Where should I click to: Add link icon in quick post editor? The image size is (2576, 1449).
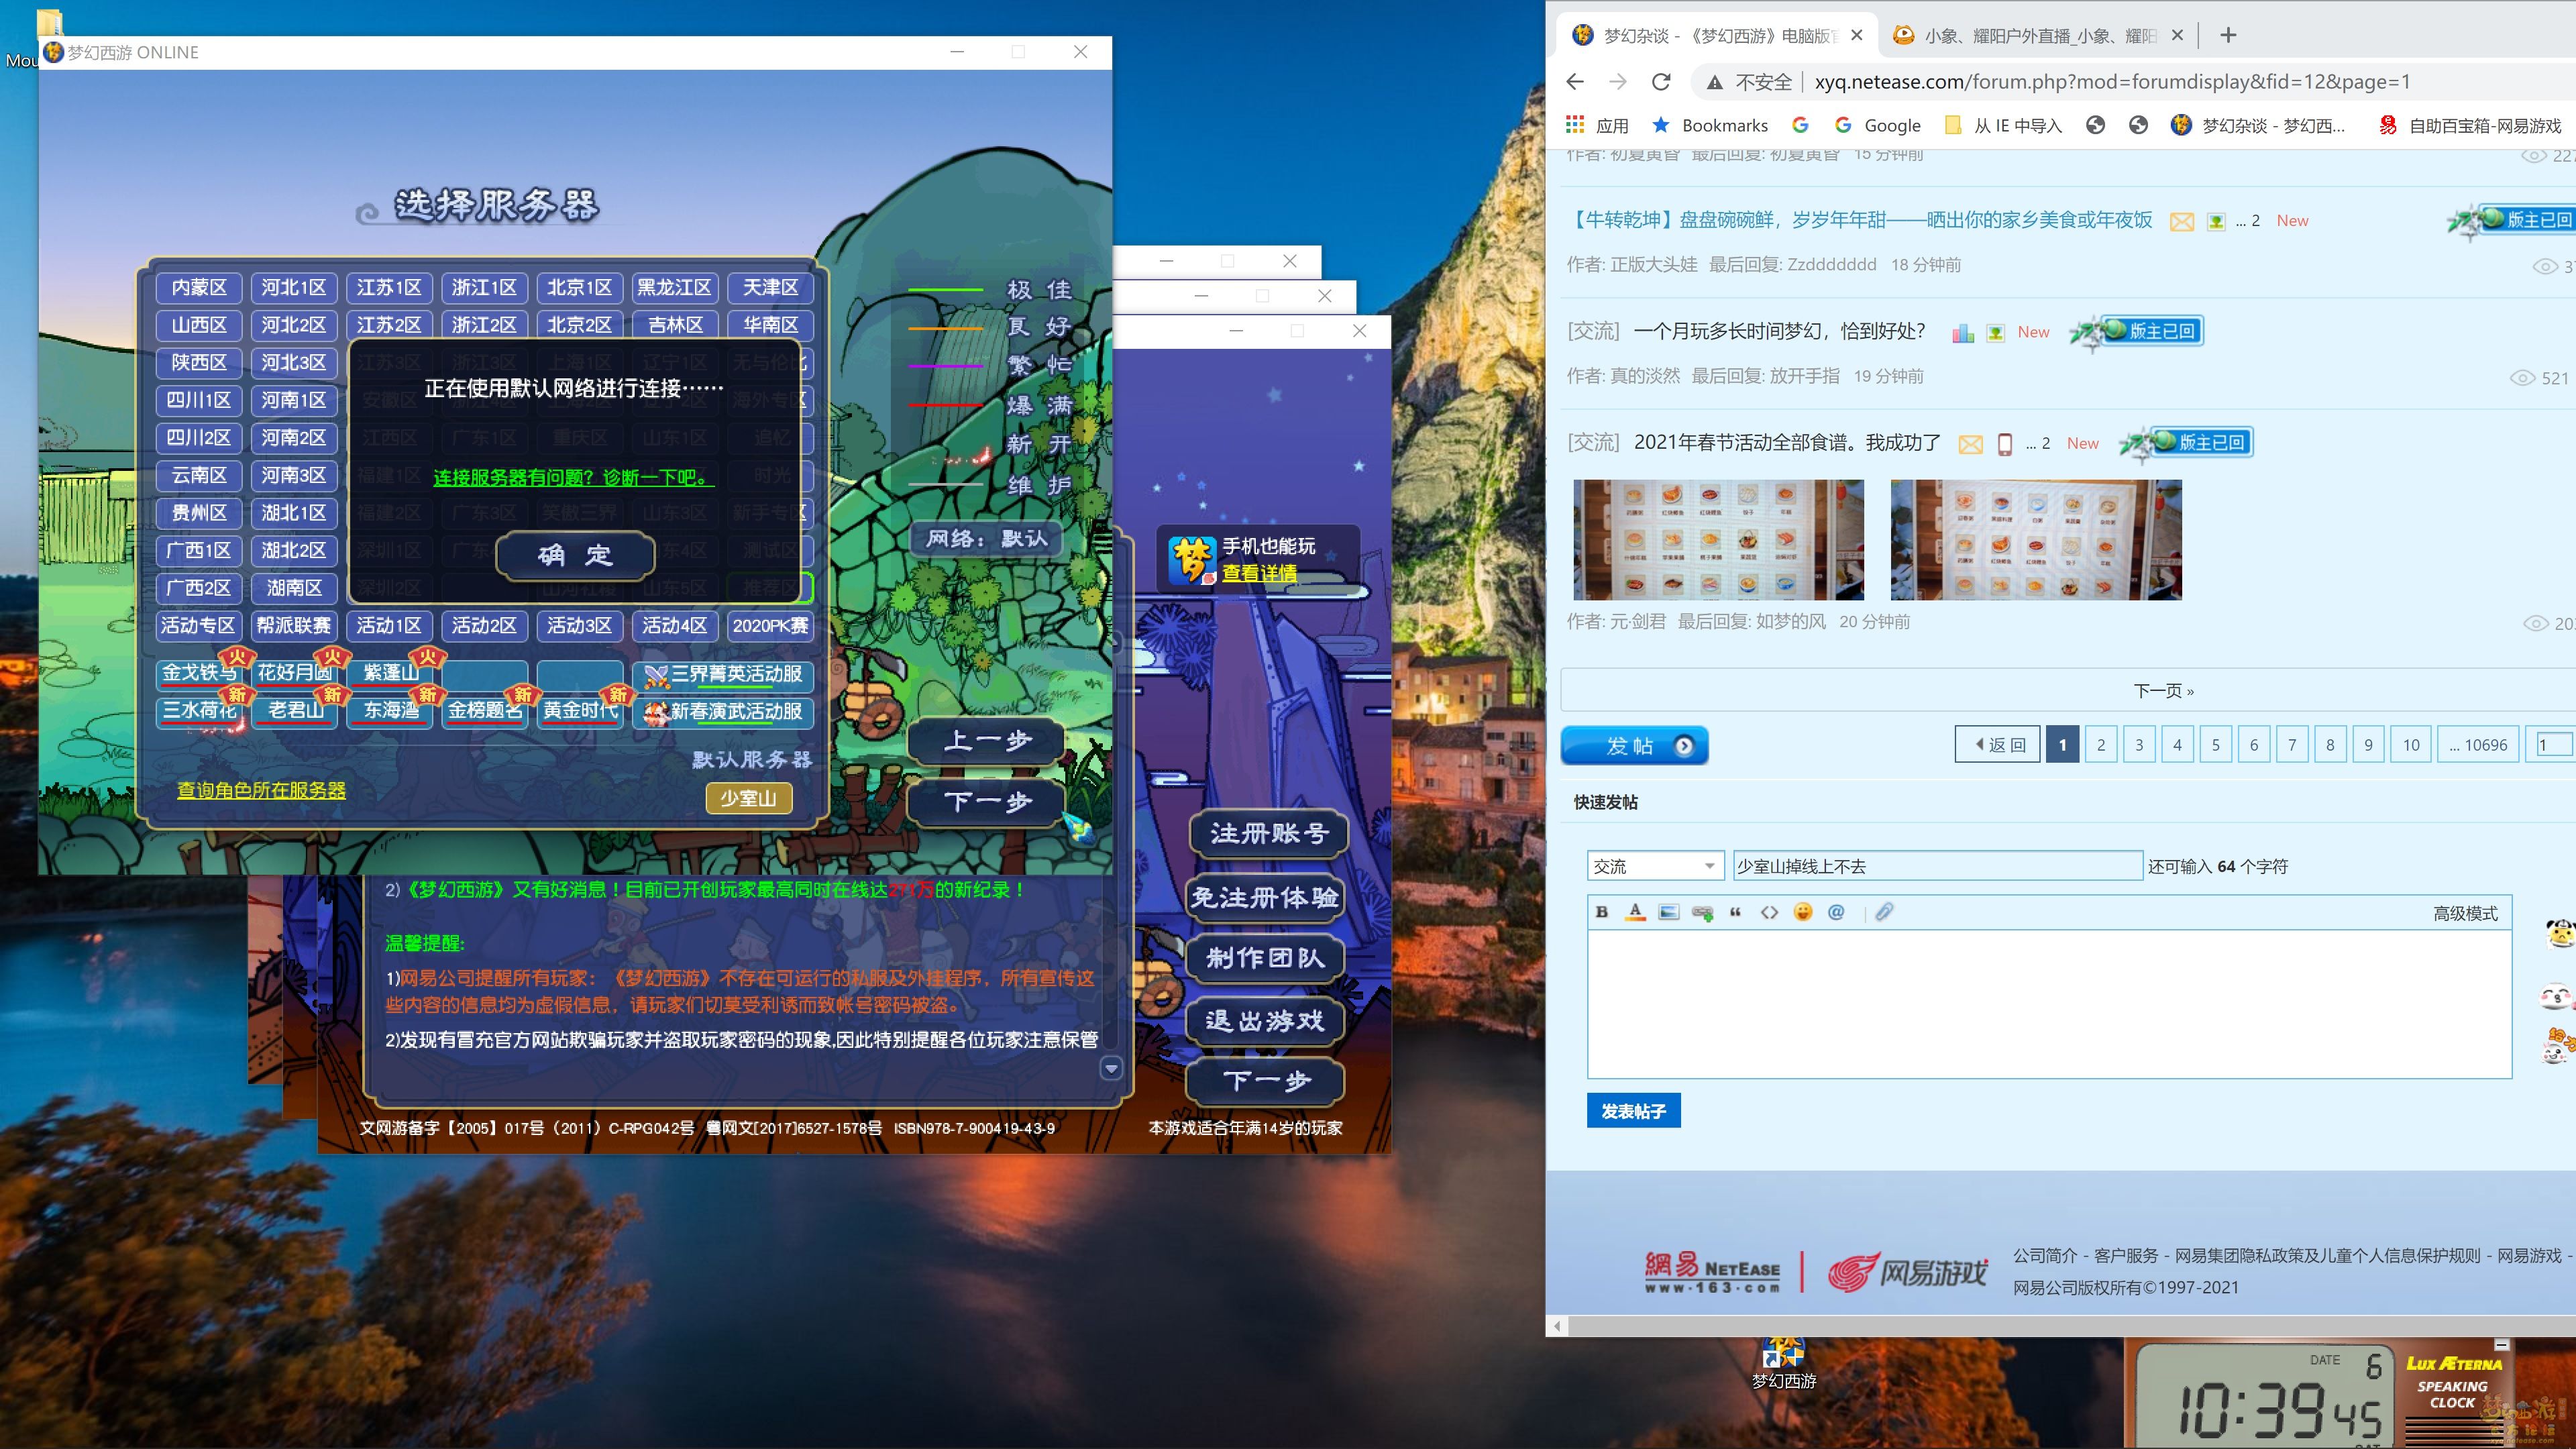[x=1702, y=912]
